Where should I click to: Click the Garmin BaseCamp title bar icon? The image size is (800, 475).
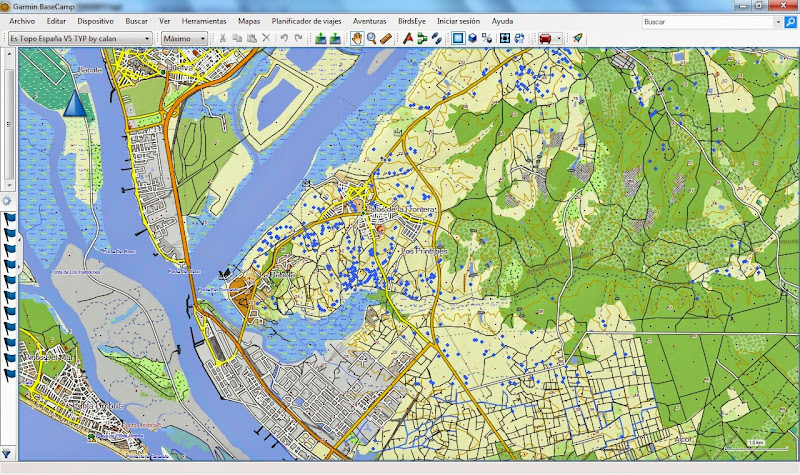(5, 7)
